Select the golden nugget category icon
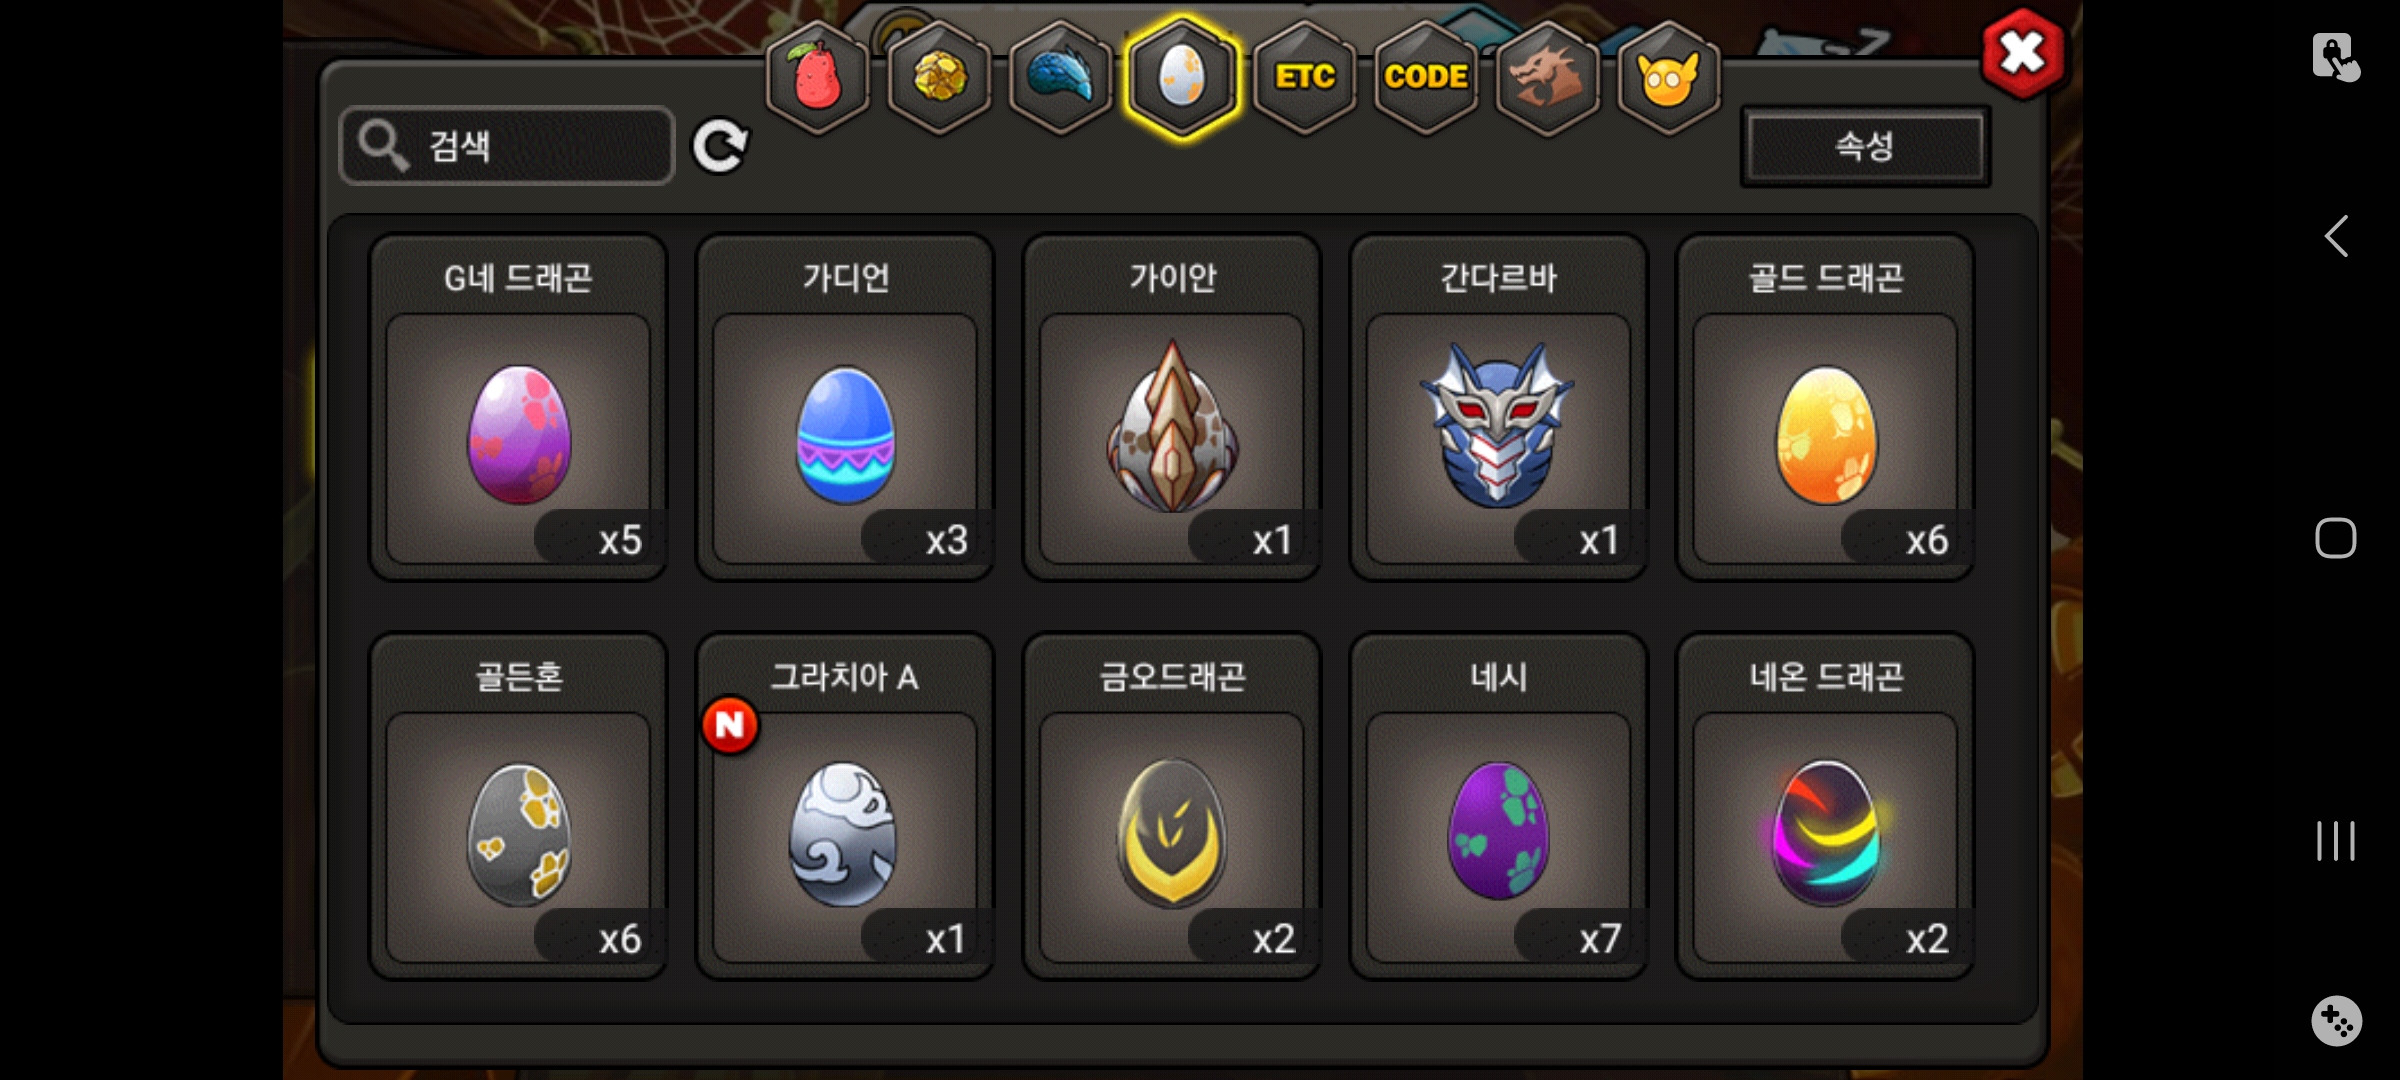2400x1080 pixels. tap(939, 78)
